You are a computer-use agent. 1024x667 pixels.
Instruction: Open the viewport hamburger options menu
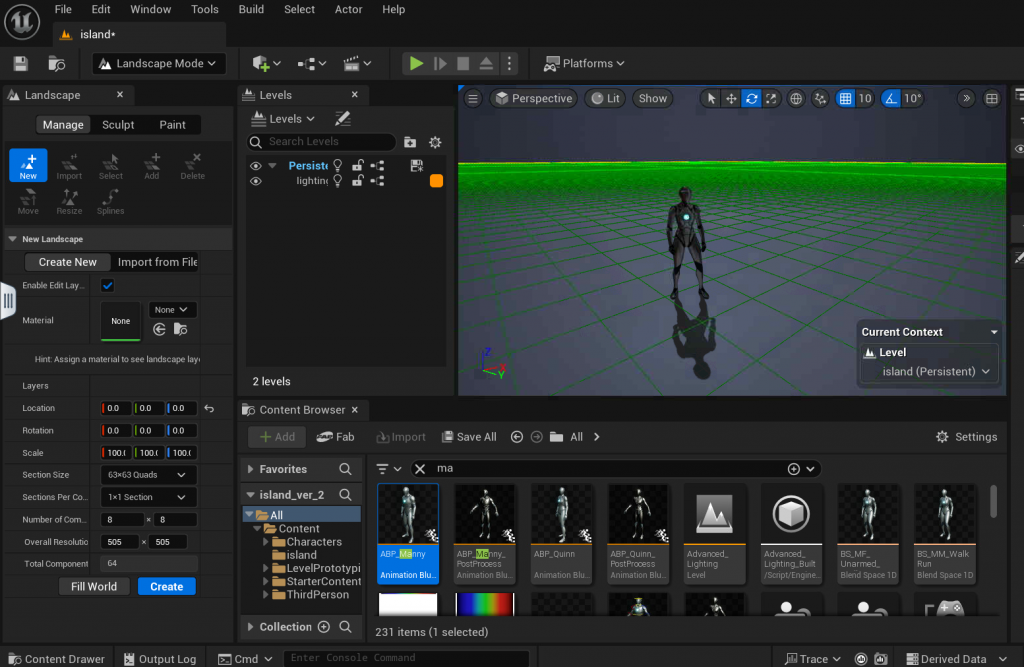473,99
